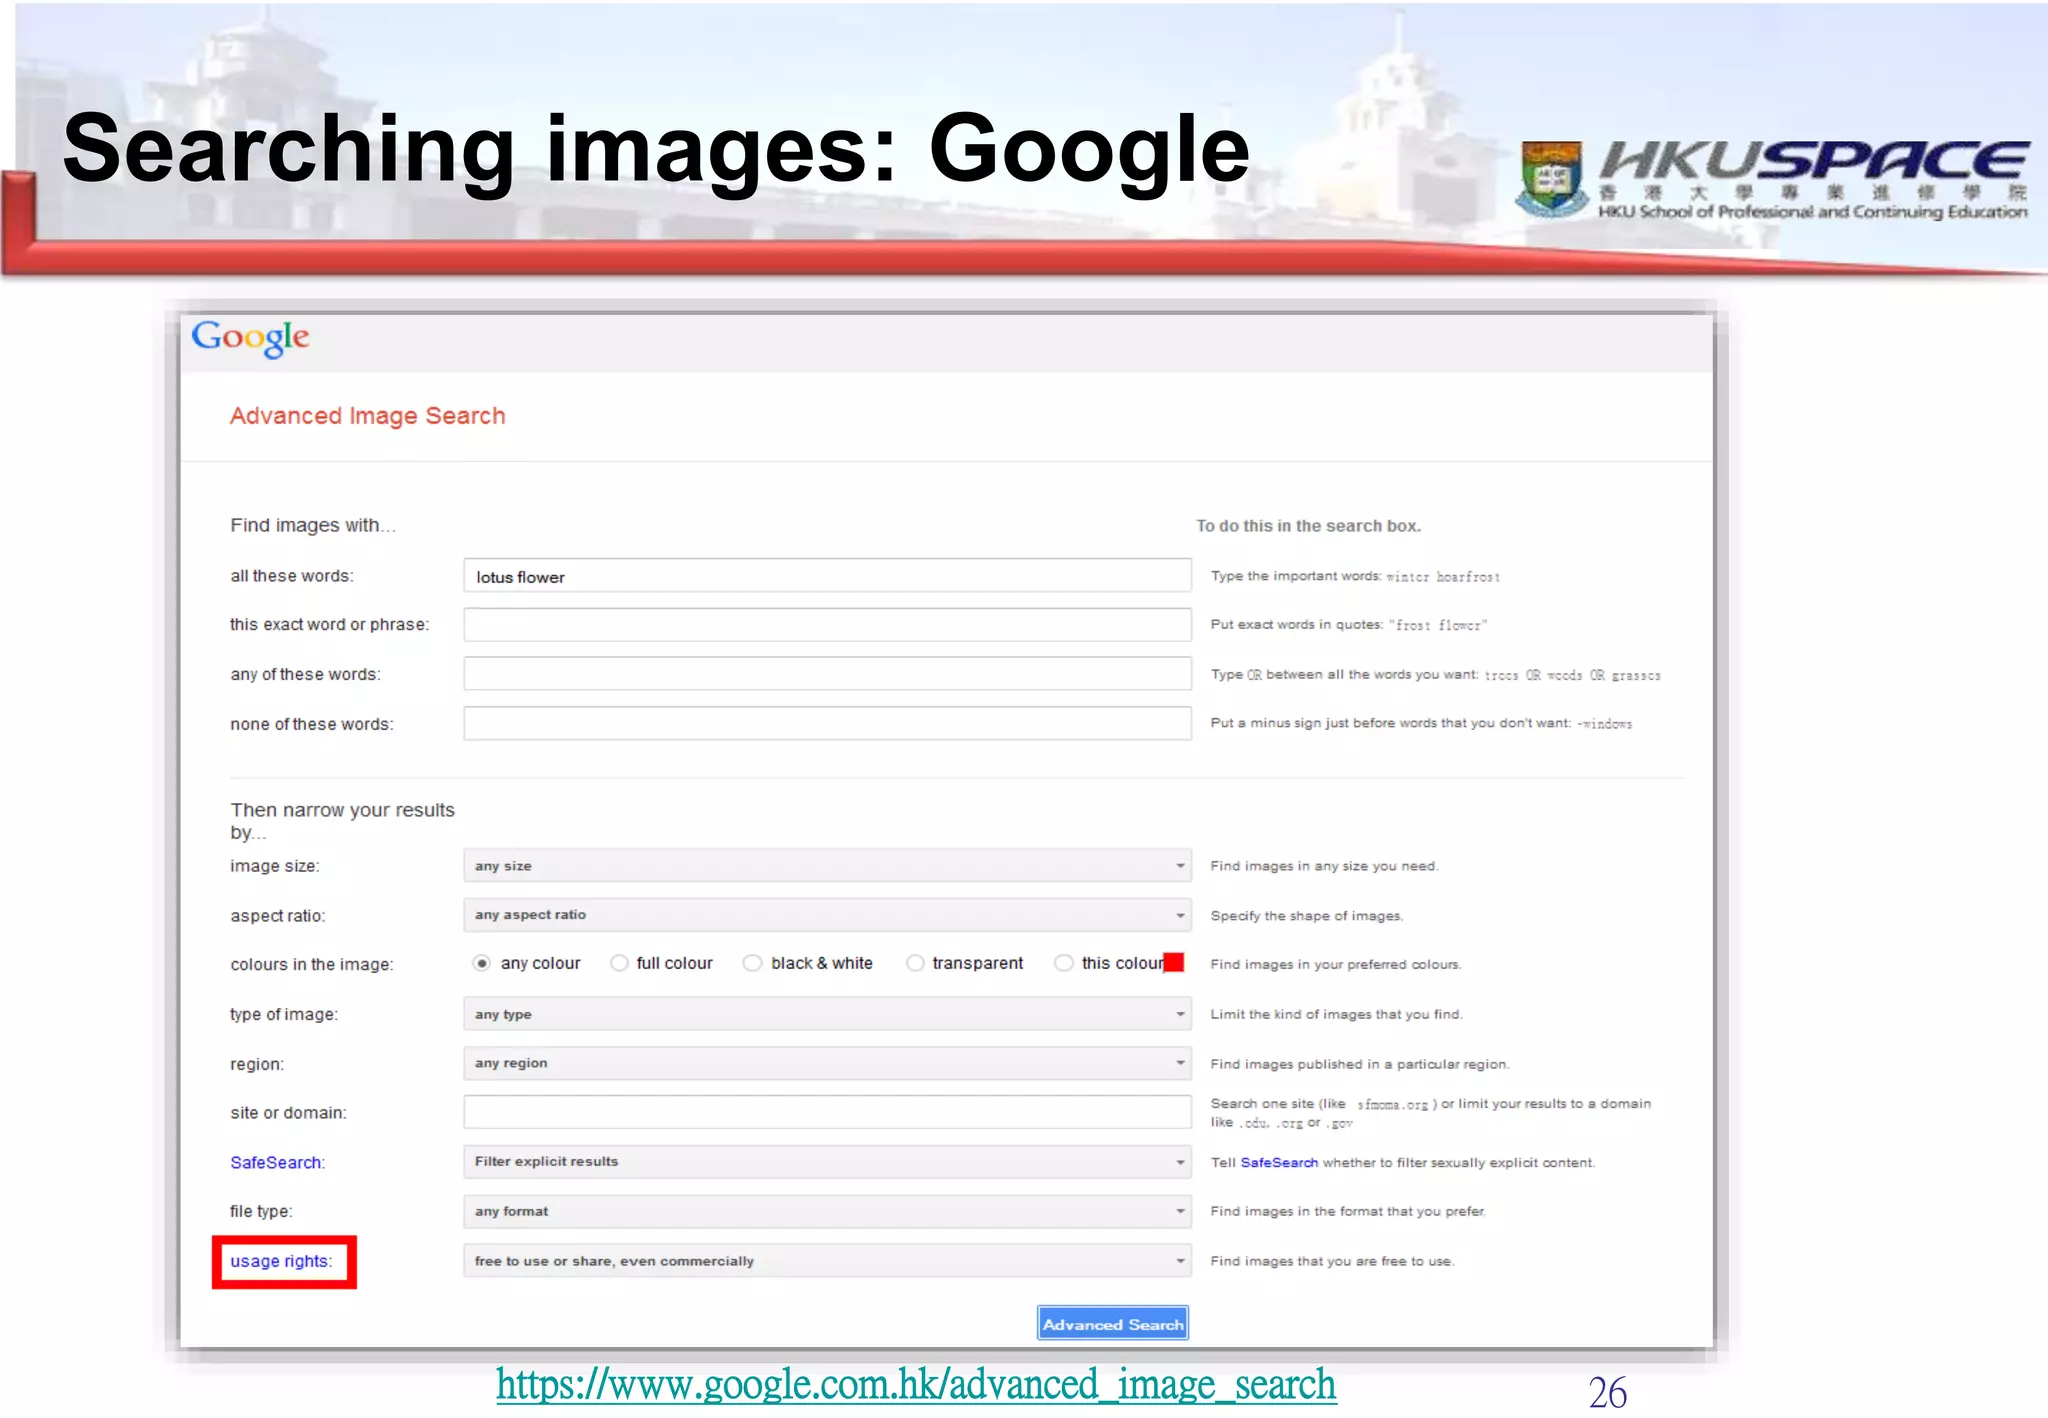This screenshot has height=1418, width=2048.
Task: Expand the 'any aspect ratio' dropdown
Action: (827, 915)
